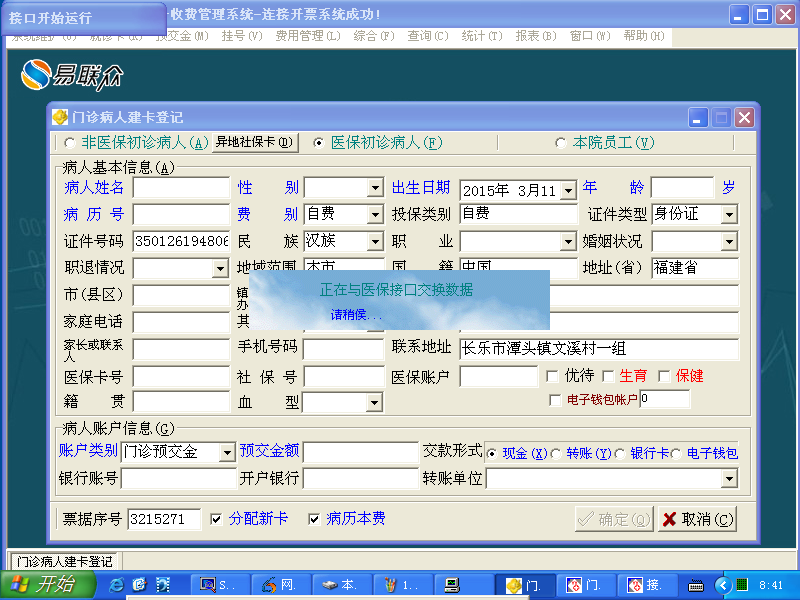Switch to taskbar item labeled 网.
The image size is (800, 600).
tap(282, 585)
